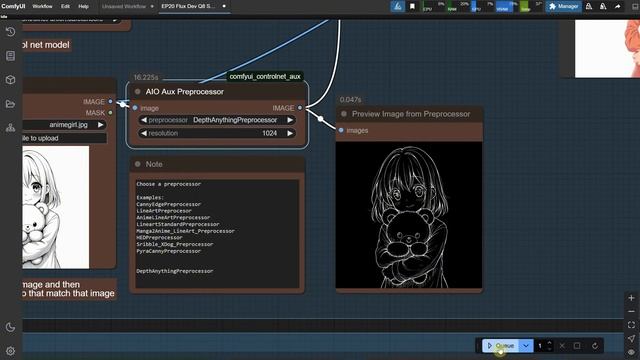
Task: Open the Manager puzzle button
Action: click(564, 7)
